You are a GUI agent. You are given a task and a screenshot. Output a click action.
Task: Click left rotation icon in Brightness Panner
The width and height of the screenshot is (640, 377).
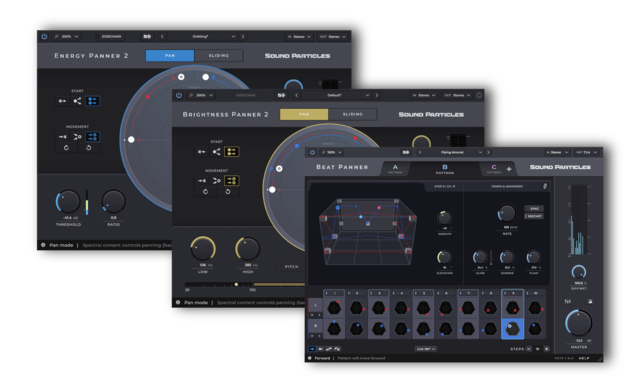pos(205,191)
